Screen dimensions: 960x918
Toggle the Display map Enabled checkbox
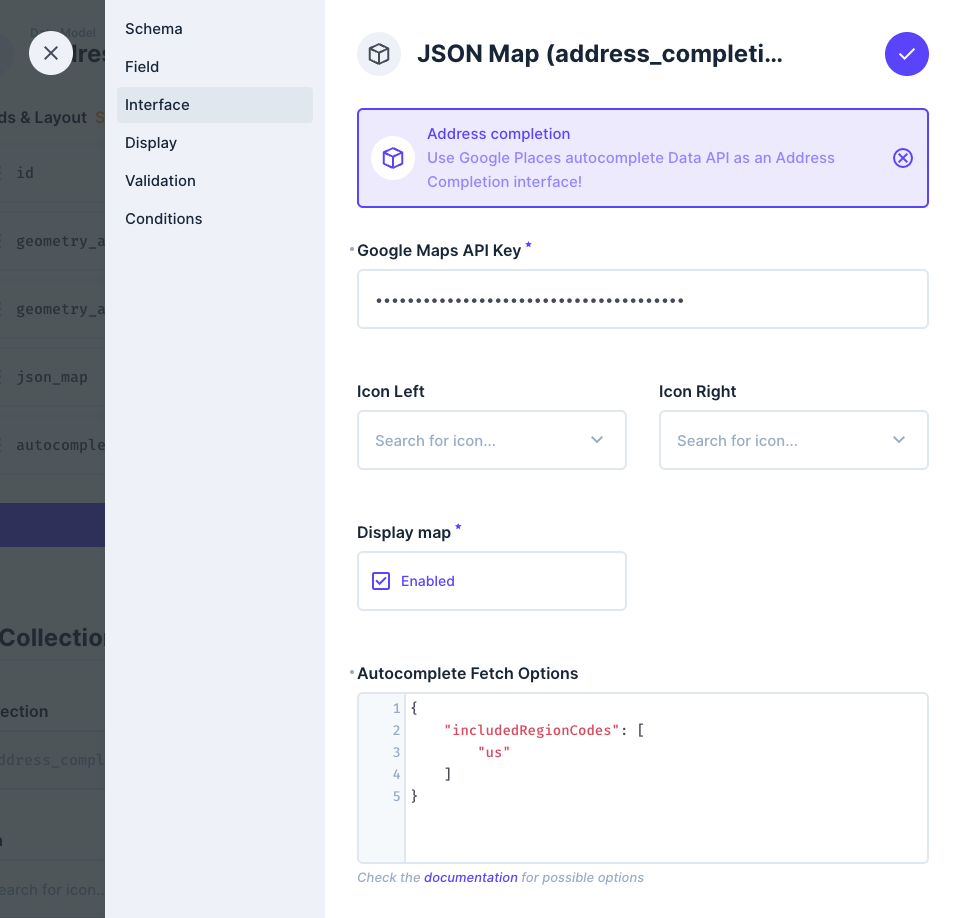coord(381,581)
